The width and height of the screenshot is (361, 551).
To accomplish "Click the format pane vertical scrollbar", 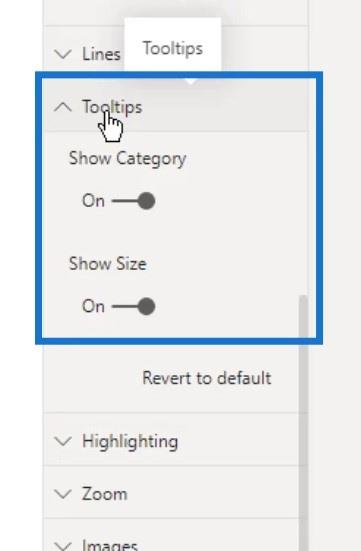I will 303,423.
